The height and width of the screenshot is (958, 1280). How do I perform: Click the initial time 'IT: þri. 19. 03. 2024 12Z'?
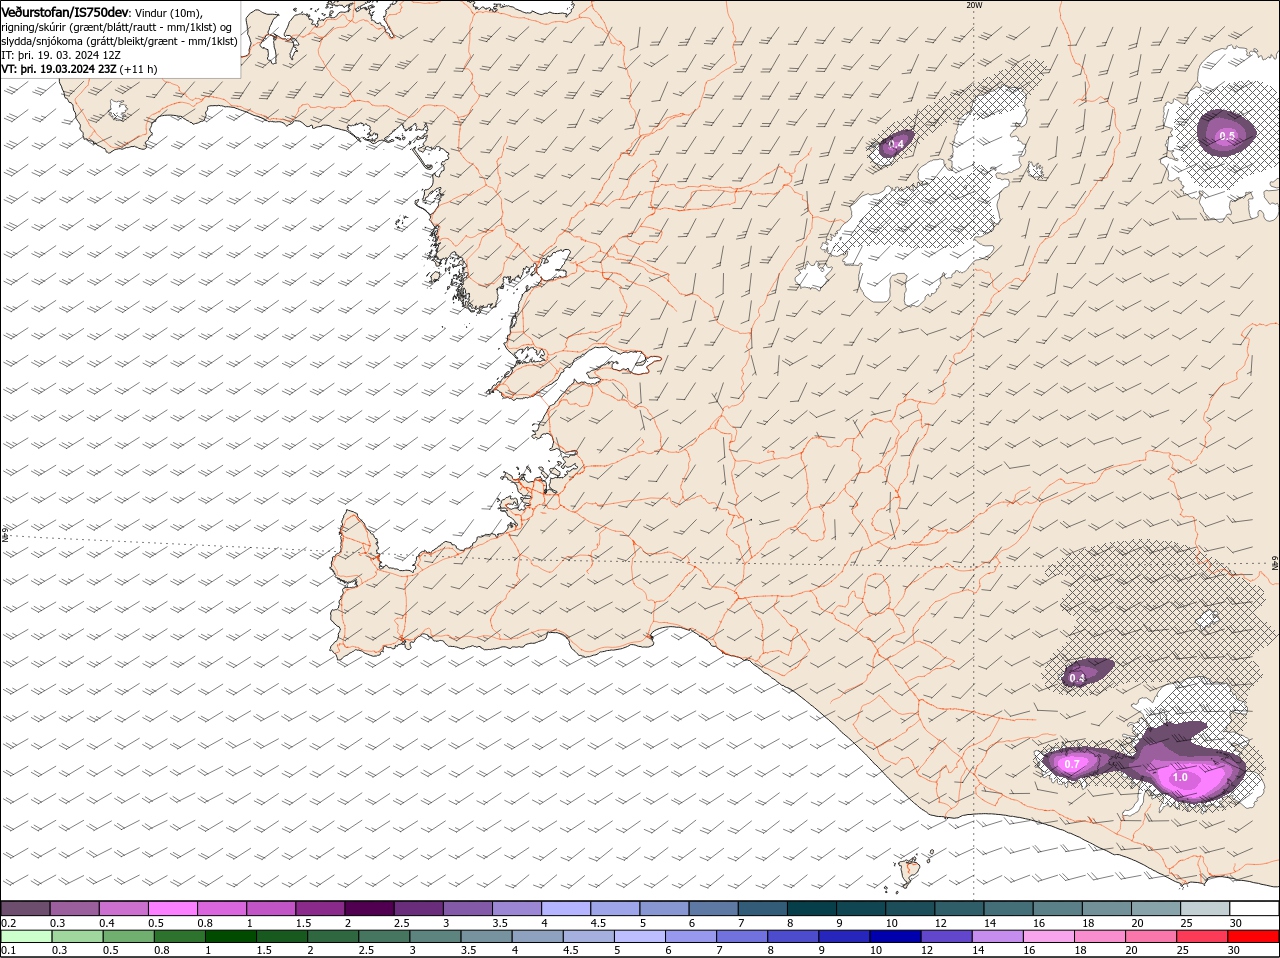point(61,55)
